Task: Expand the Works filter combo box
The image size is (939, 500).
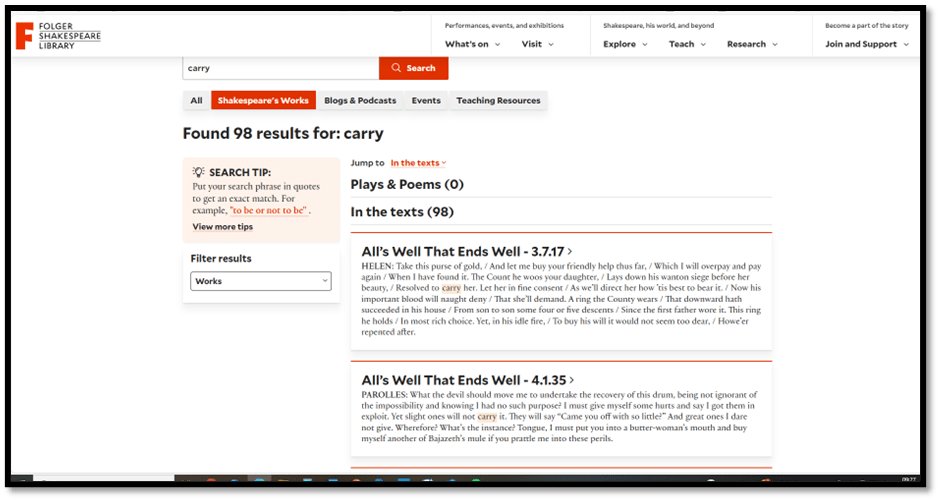Action: [x=260, y=281]
